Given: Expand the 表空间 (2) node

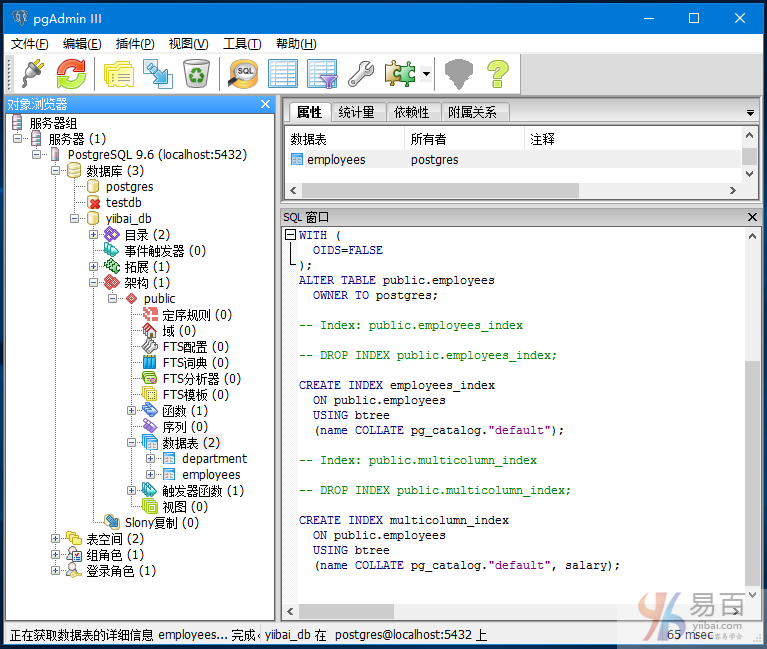Looking at the screenshot, I should (56, 539).
